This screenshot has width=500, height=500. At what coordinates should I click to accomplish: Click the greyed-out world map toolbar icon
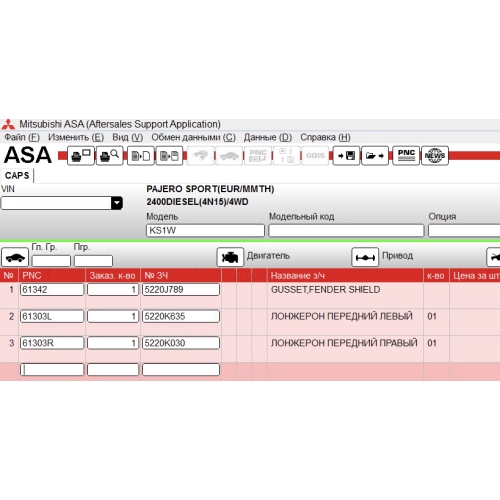click(200, 156)
